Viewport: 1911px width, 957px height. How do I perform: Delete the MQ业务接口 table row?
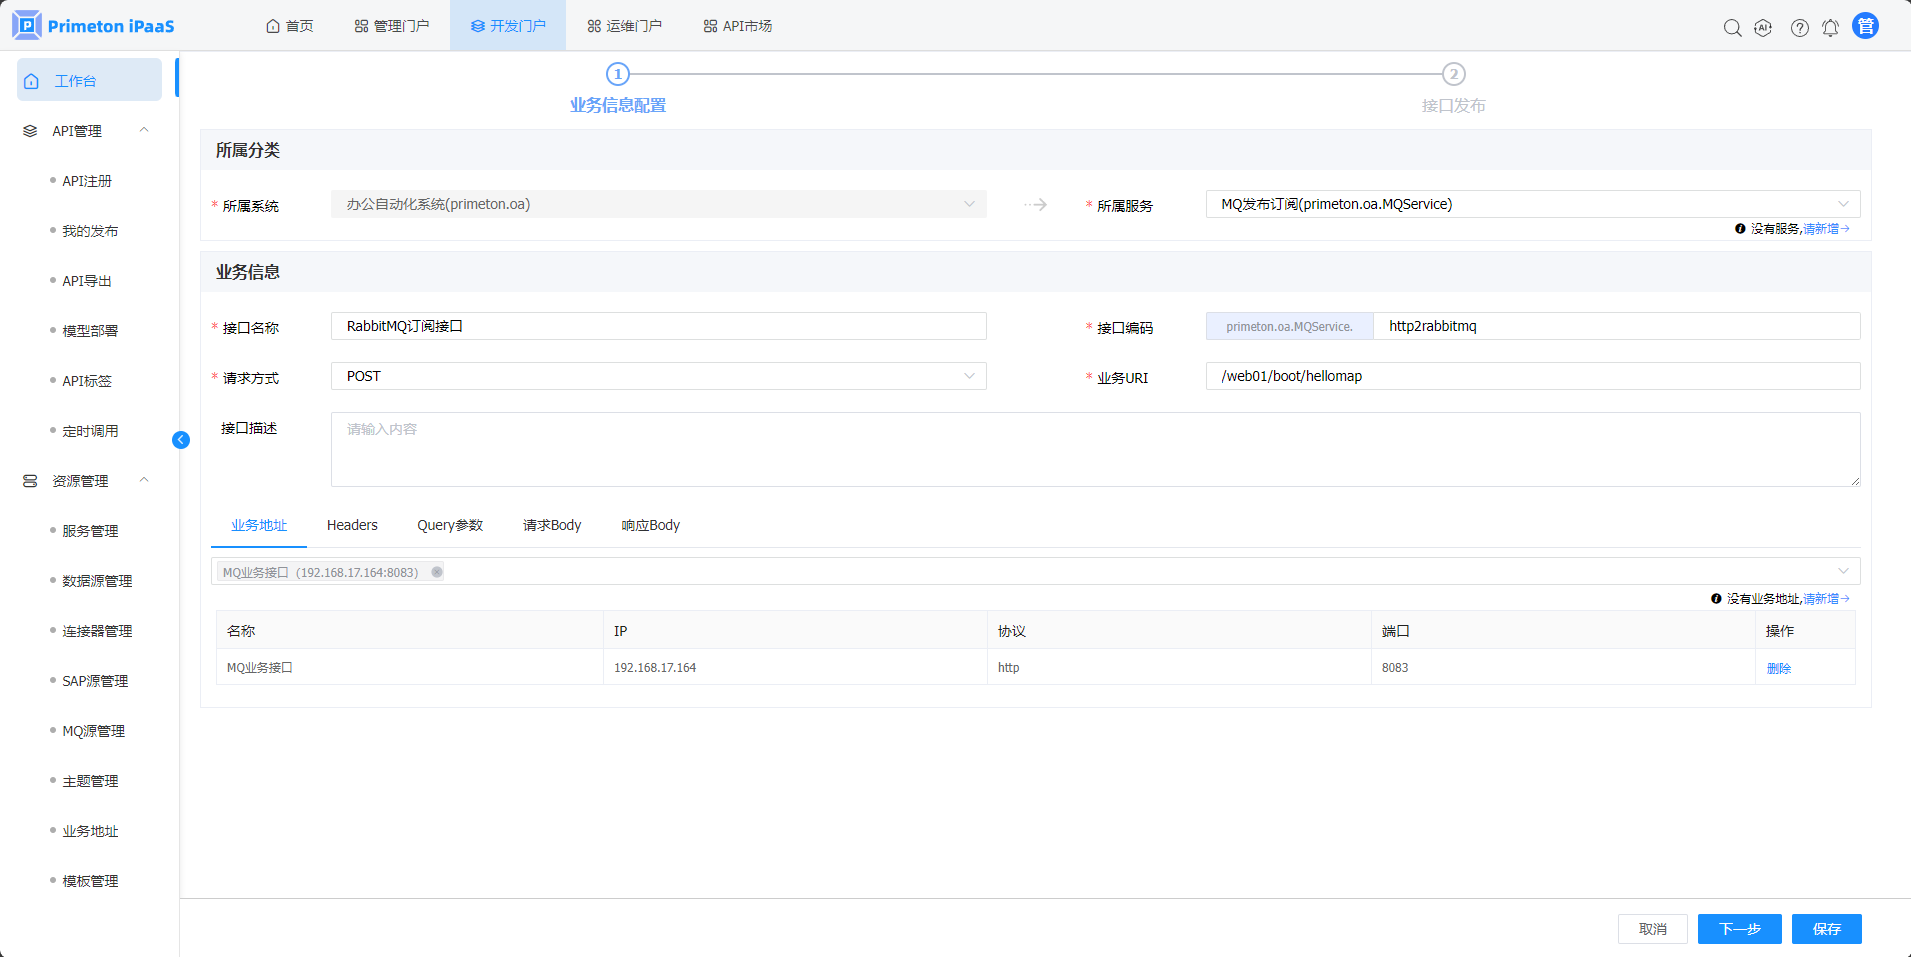[1778, 668]
